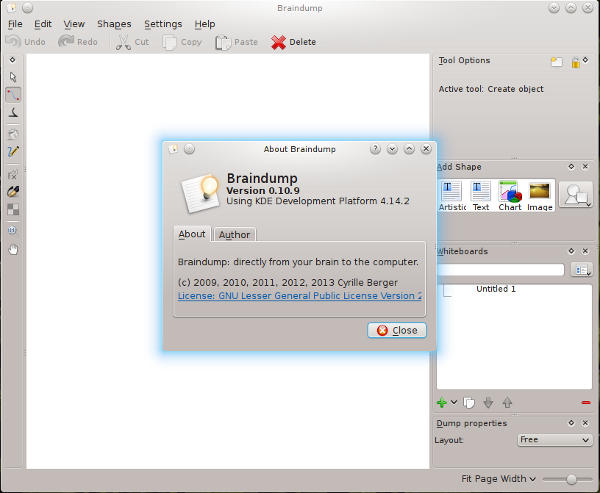Click the zoom slider handle
The height and width of the screenshot is (493, 600).
[x=571, y=479]
